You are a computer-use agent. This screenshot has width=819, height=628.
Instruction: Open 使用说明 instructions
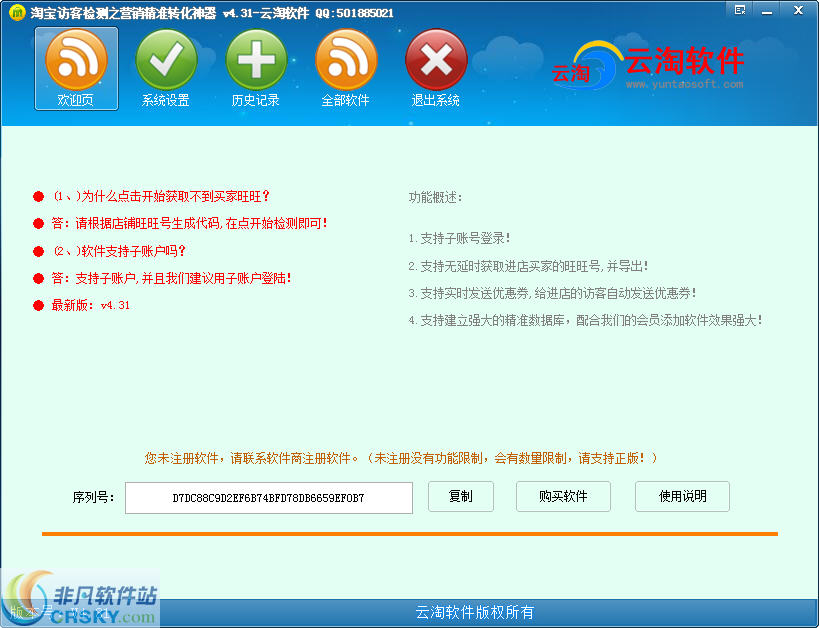point(682,496)
